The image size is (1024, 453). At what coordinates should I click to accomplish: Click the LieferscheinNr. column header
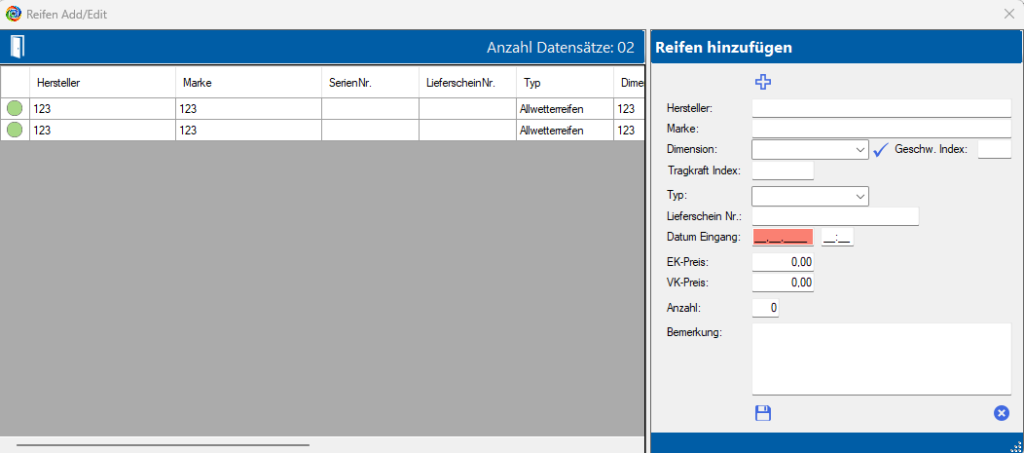coord(468,82)
